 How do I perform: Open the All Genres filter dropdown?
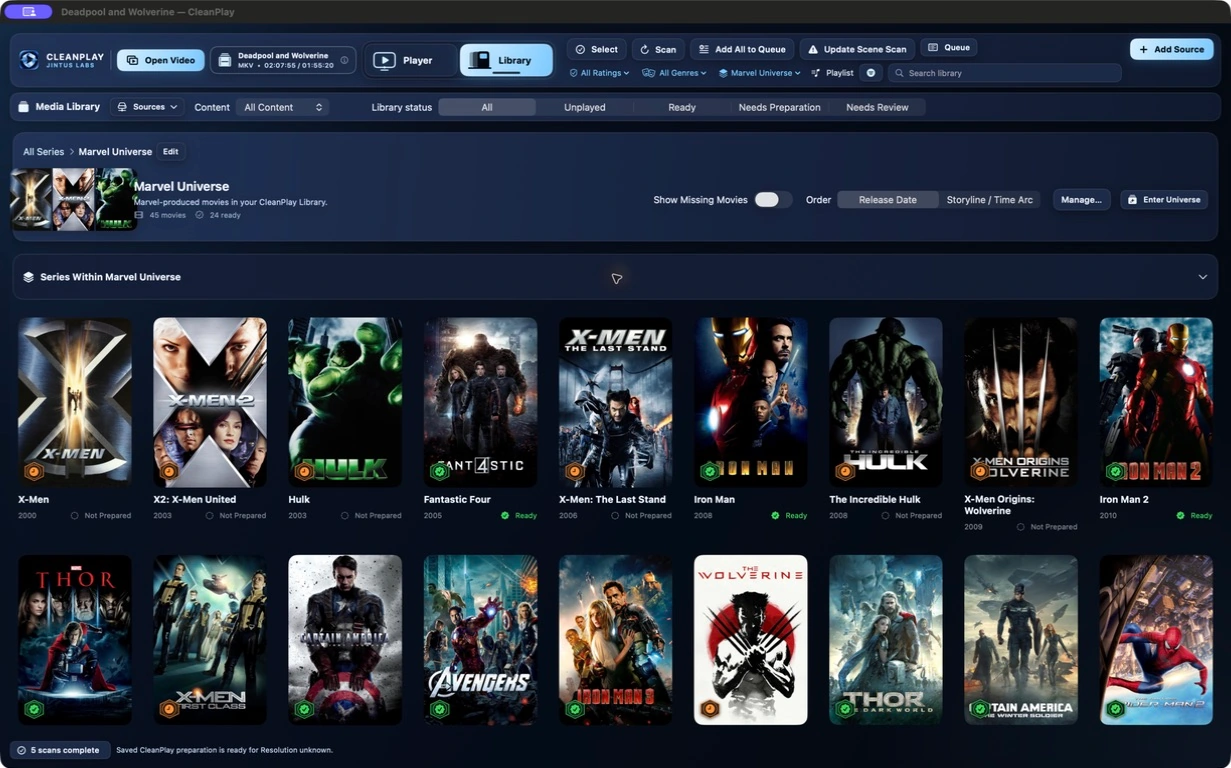point(675,73)
